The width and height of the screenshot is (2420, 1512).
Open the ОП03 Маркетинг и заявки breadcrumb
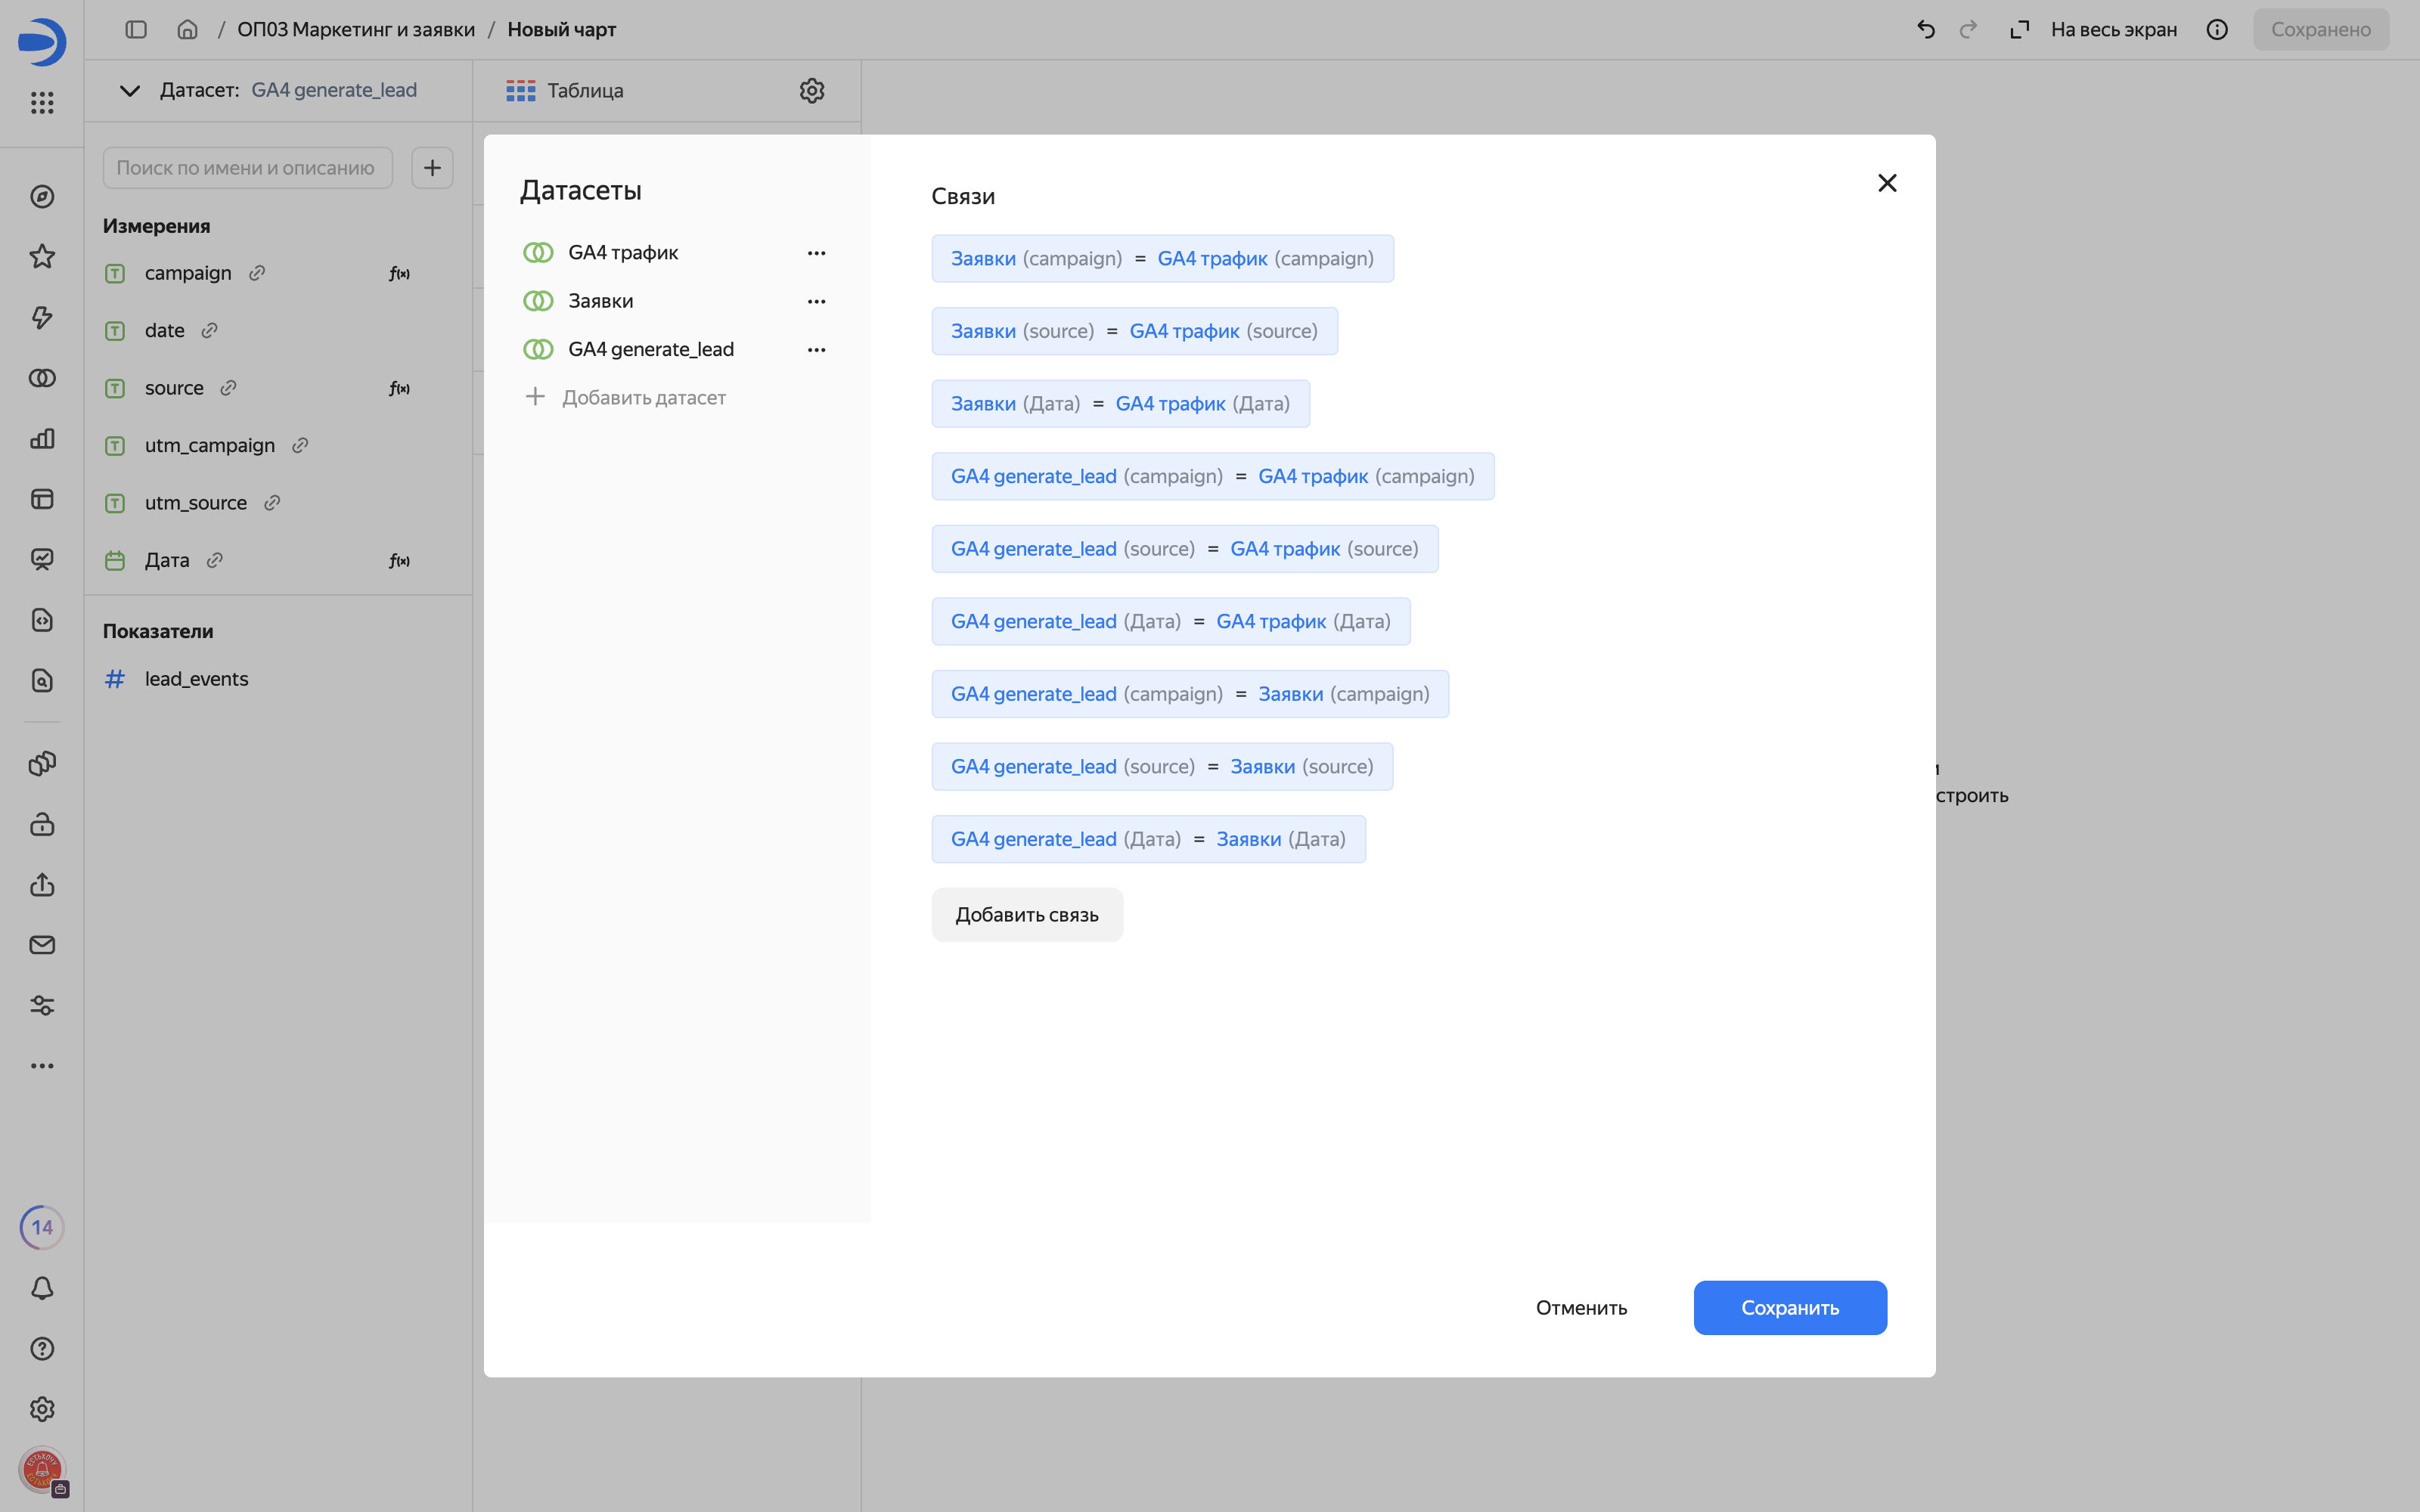click(356, 30)
